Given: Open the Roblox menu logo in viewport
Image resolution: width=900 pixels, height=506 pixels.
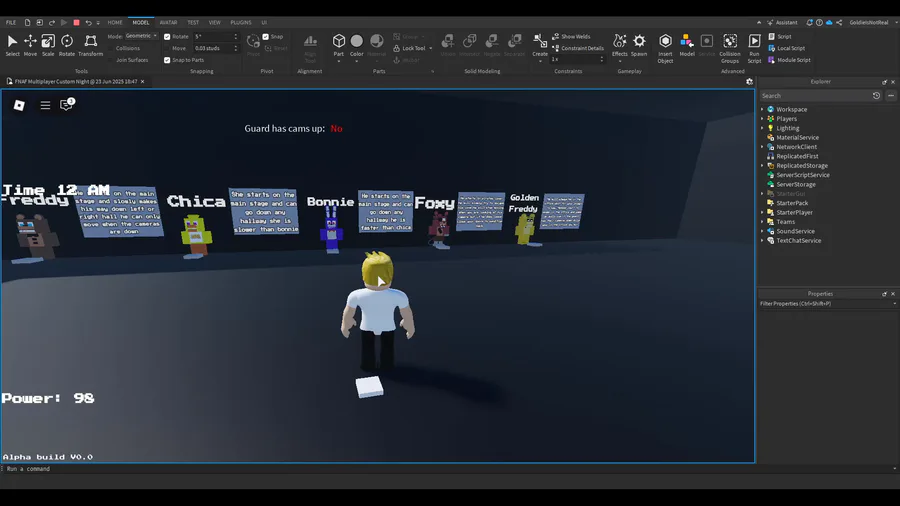Looking at the screenshot, I should coord(19,105).
